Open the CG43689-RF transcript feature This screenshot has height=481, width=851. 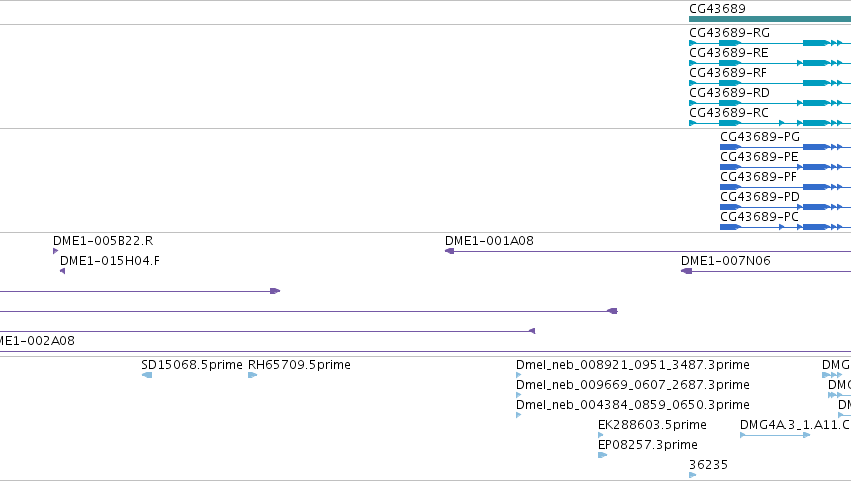[x=770, y=83]
